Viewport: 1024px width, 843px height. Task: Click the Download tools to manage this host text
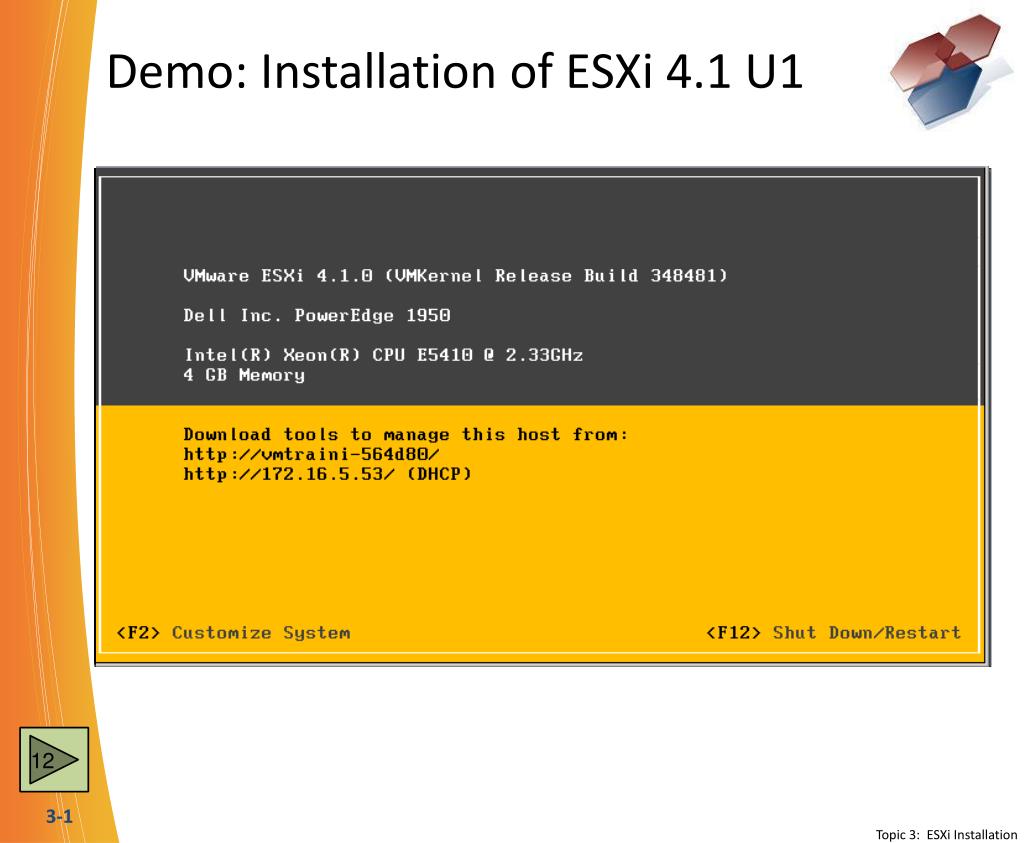click(x=406, y=435)
